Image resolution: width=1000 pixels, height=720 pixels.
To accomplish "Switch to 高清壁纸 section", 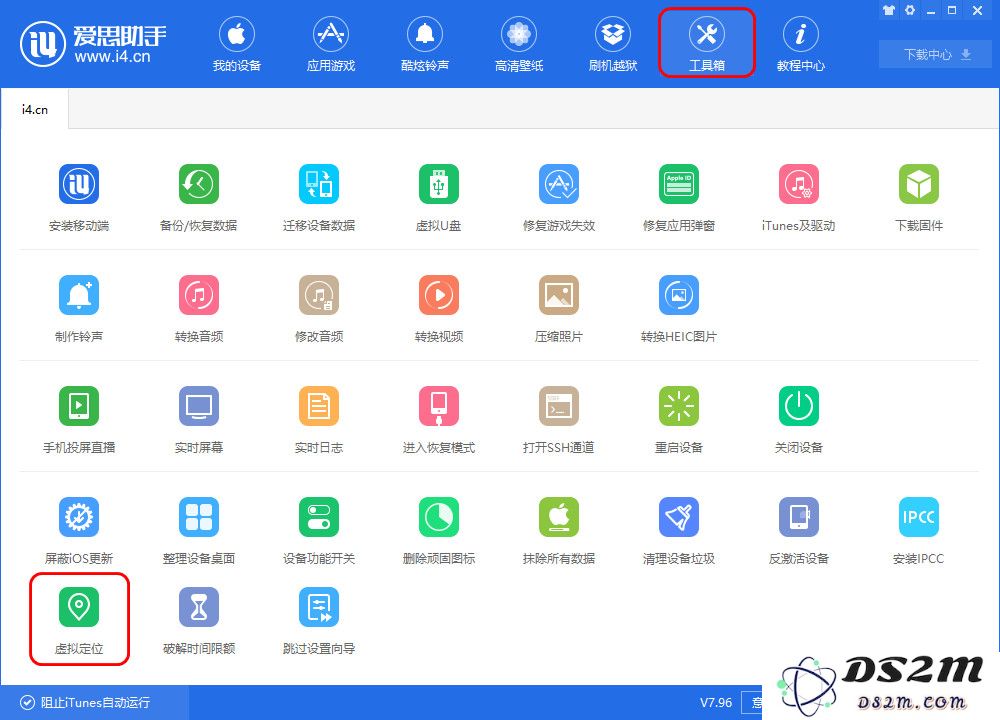I will point(519,43).
